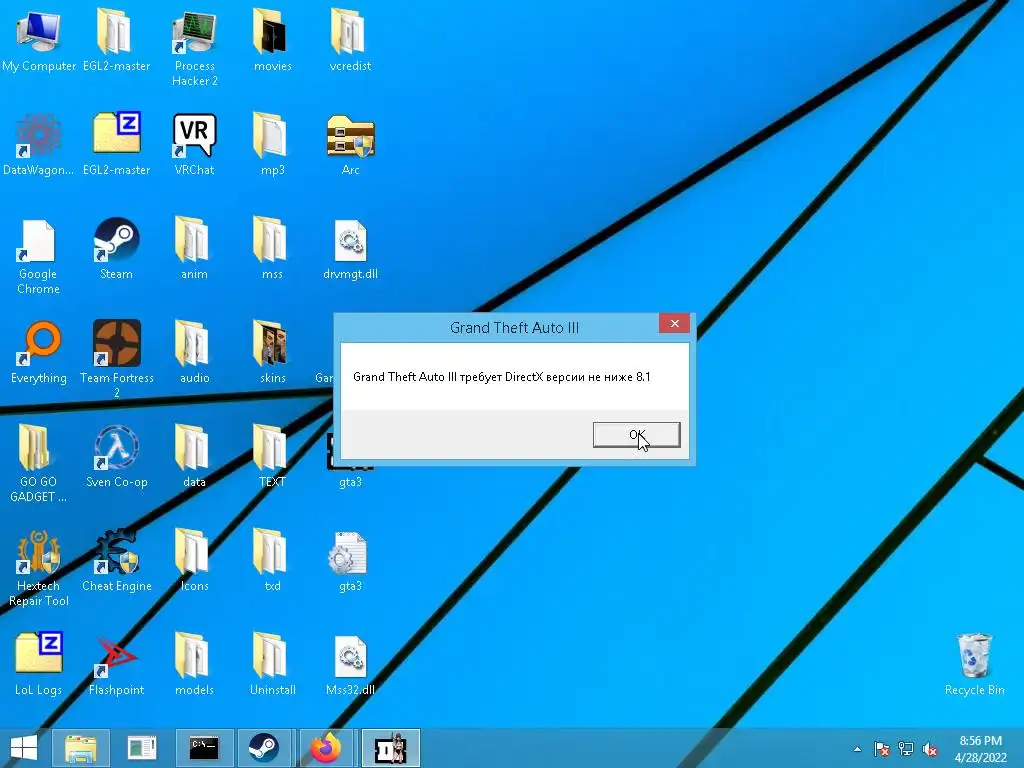Select the models folder
This screenshot has width=1024, height=768.
click(195, 664)
